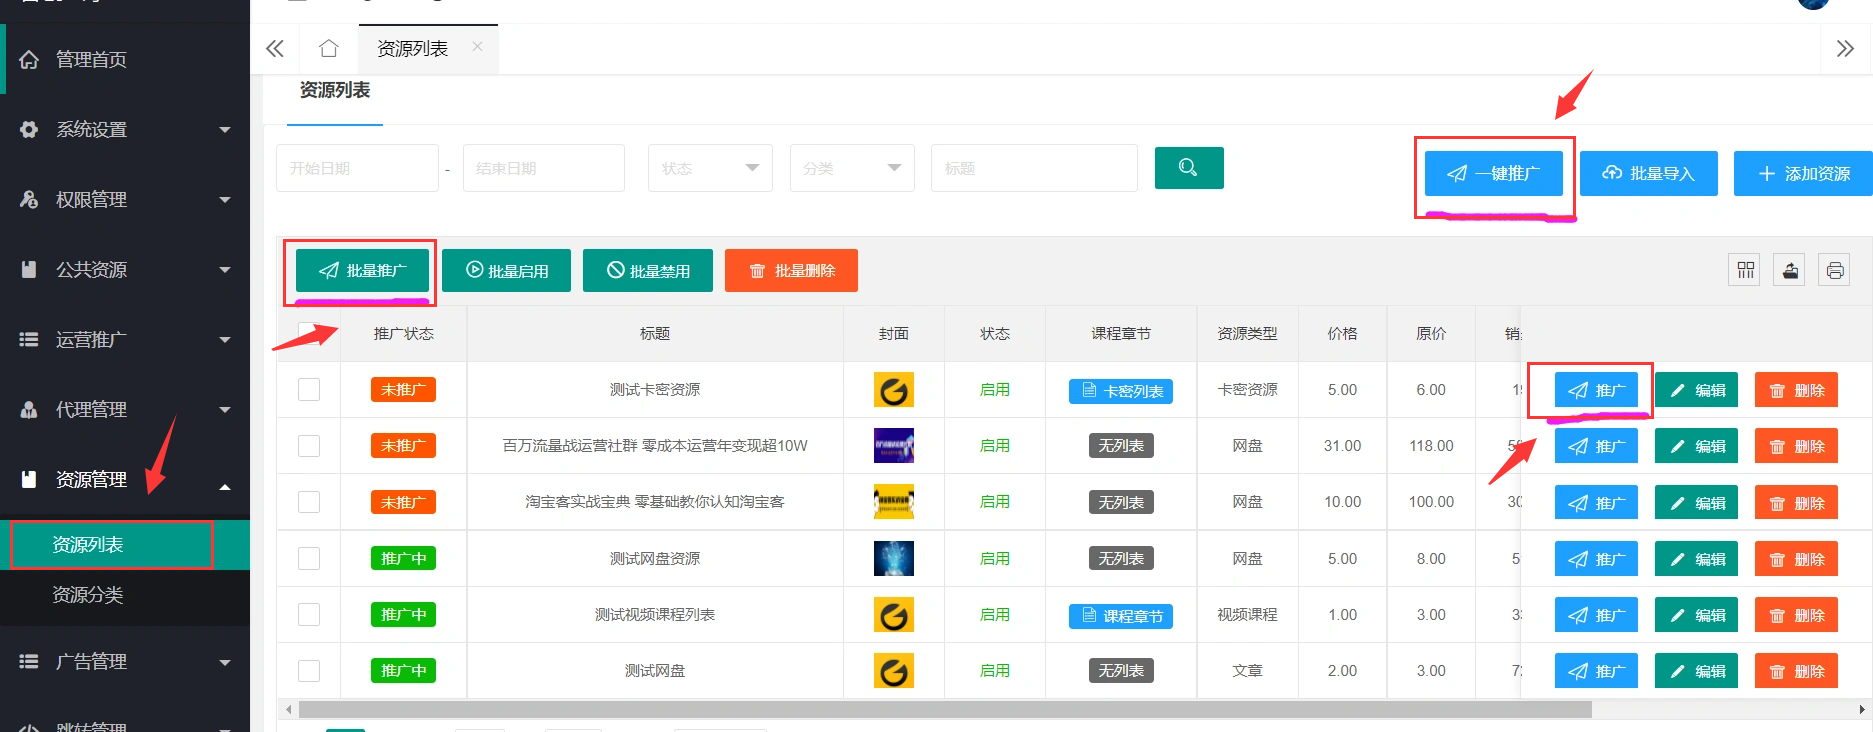The height and width of the screenshot is (732, 1873).
Task: Click the green search magnifier button
Action: [x=1188, y=168]
